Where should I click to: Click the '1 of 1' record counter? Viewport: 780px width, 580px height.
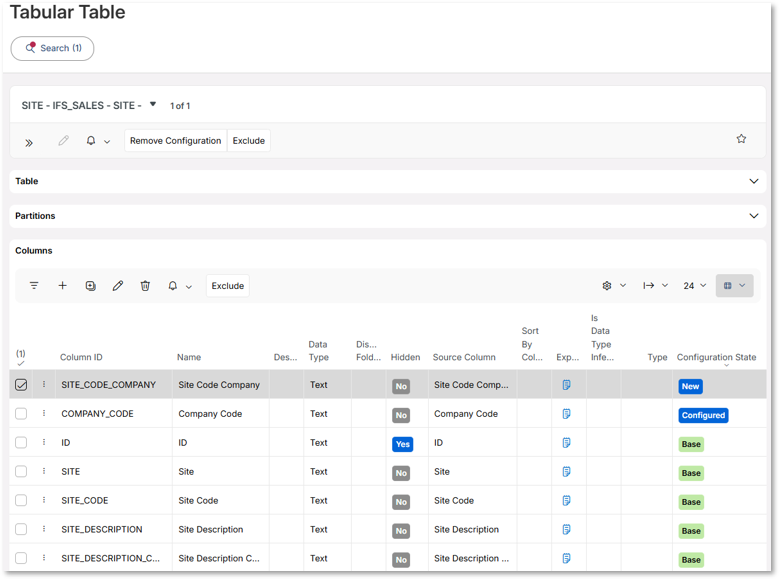[x=180, y=106]
